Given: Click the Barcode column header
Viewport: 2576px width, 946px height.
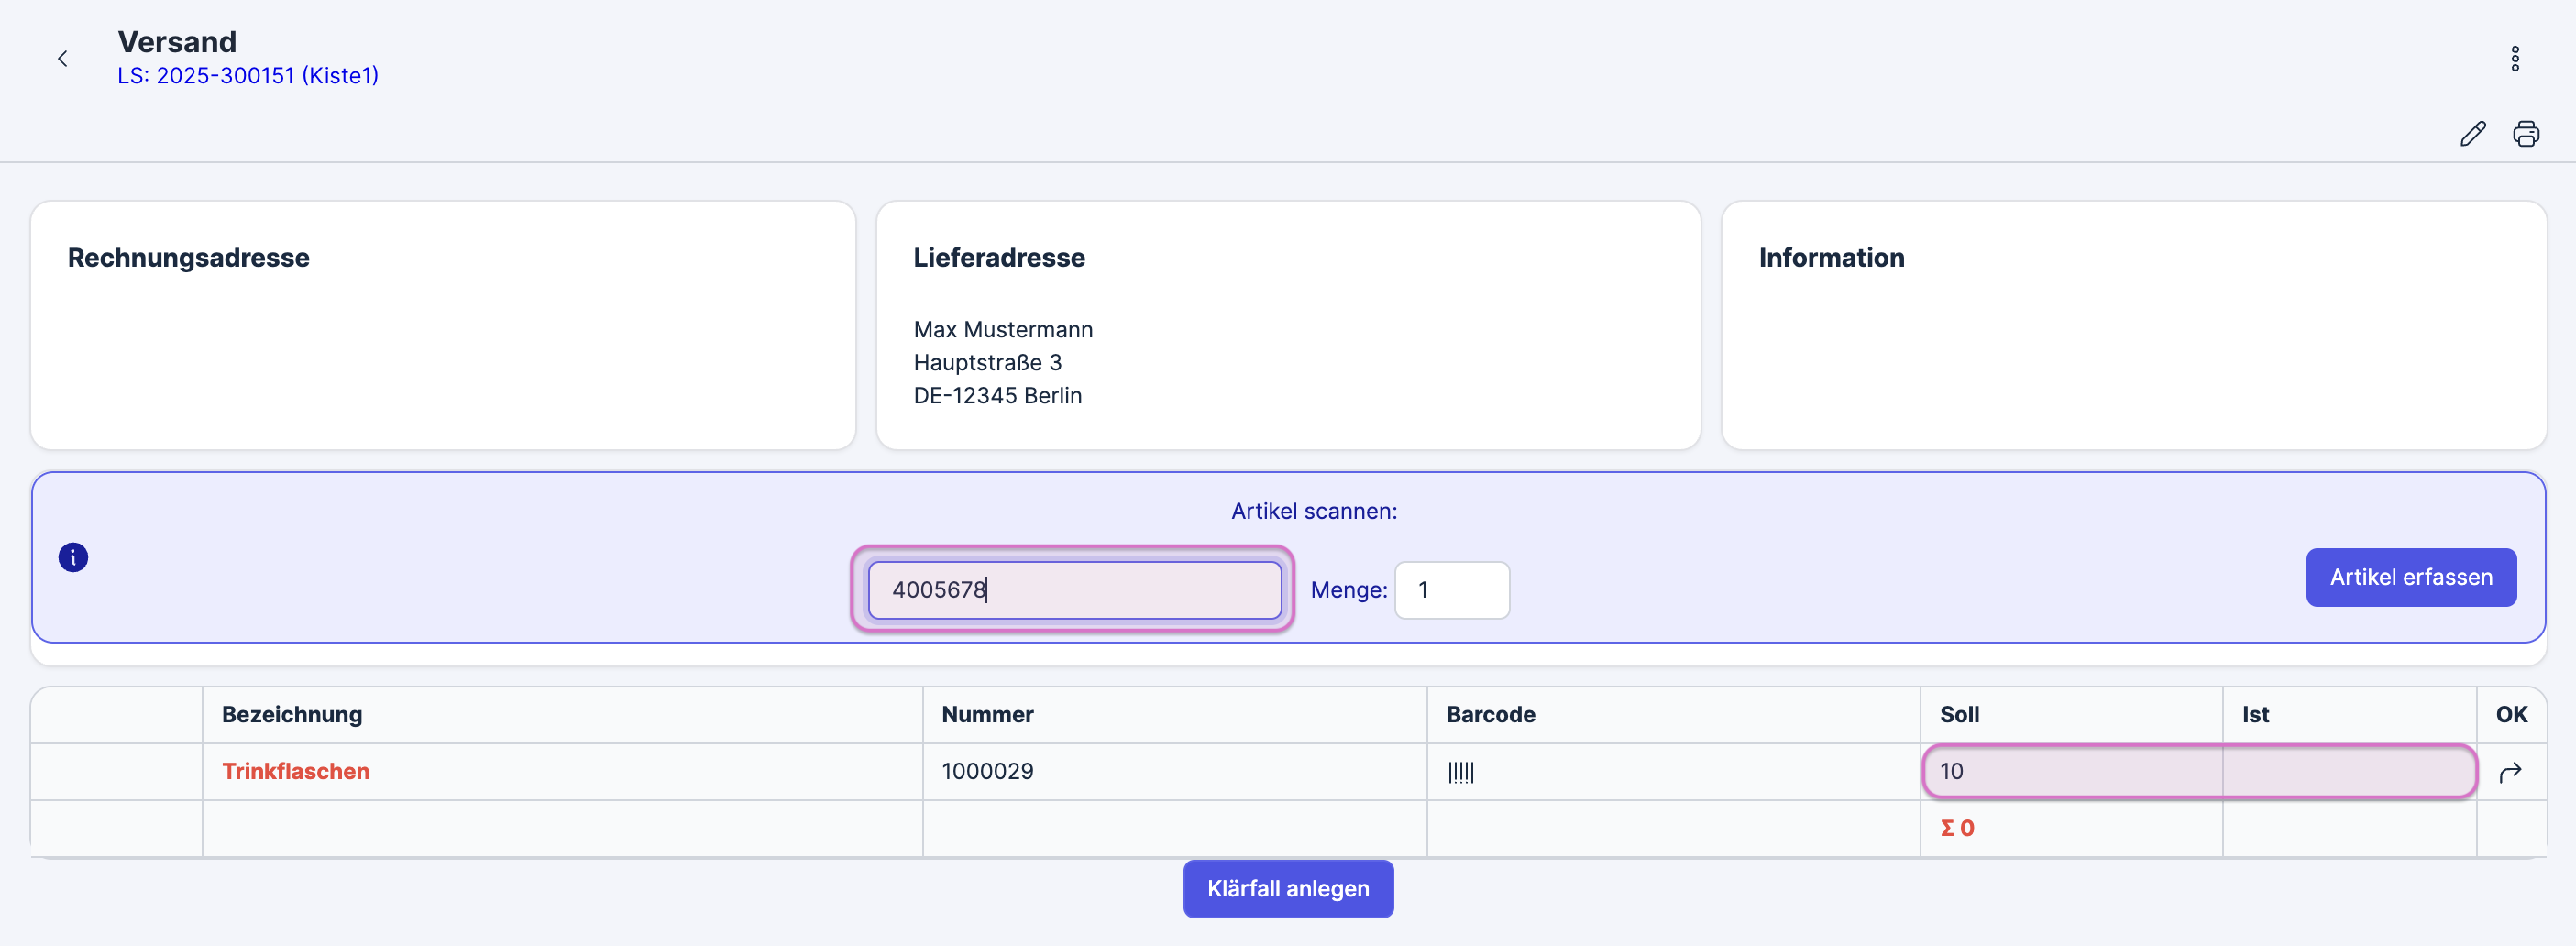Looking at the screenshot, I should point(1490,714).
